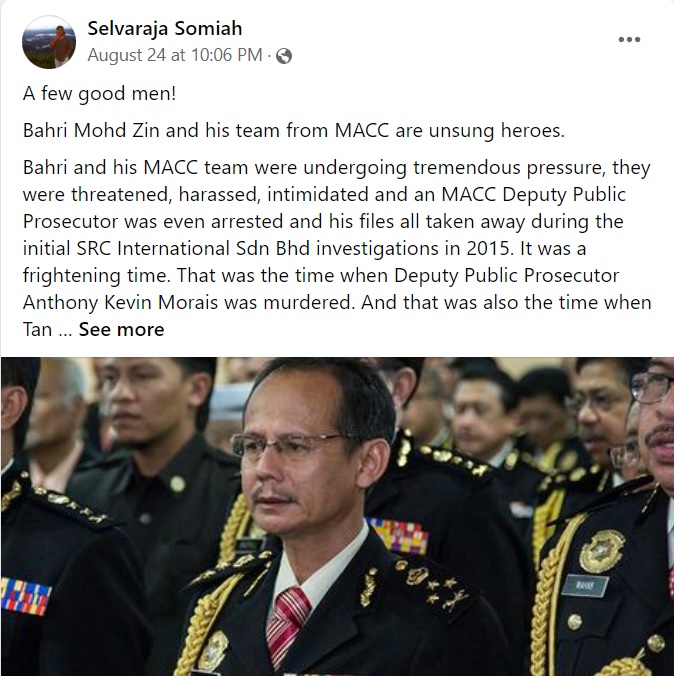Click the name tag on right officer's uniform
This screenshot has width=674, height=676.
pos(585,585)
